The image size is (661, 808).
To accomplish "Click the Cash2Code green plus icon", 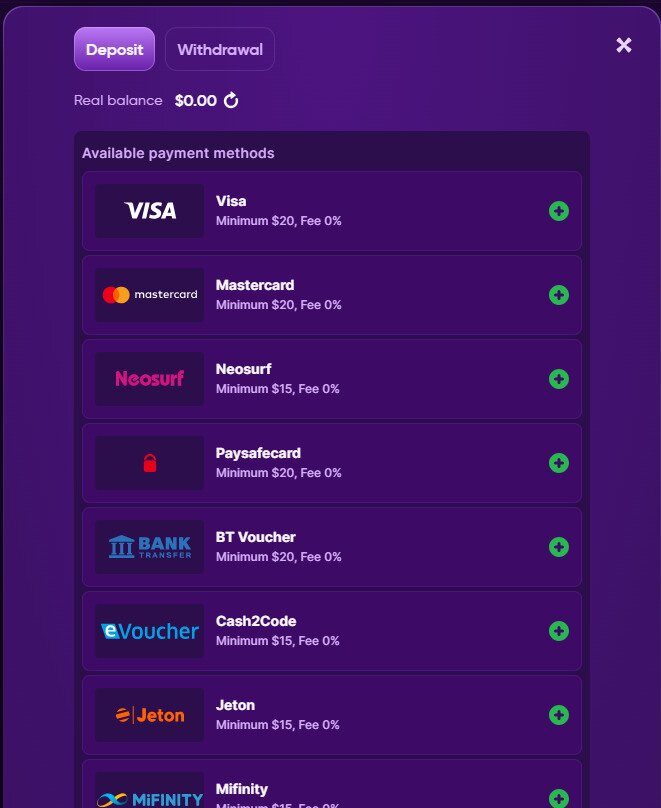I will click(x=558, y=631).
